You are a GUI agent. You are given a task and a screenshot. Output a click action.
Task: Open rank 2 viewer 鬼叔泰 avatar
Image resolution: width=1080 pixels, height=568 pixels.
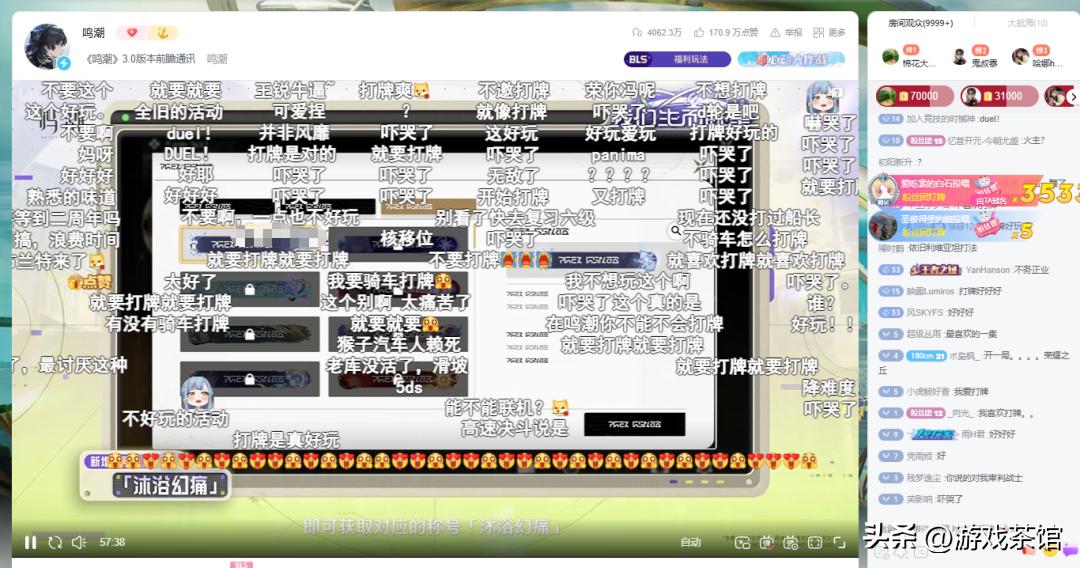(x=959, y=56)
